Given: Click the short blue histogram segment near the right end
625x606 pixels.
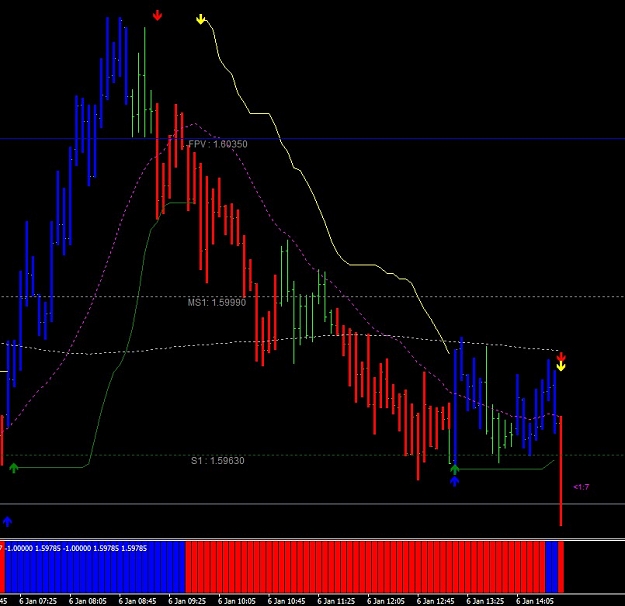Looking at the screenshot, I should point(551,567).
